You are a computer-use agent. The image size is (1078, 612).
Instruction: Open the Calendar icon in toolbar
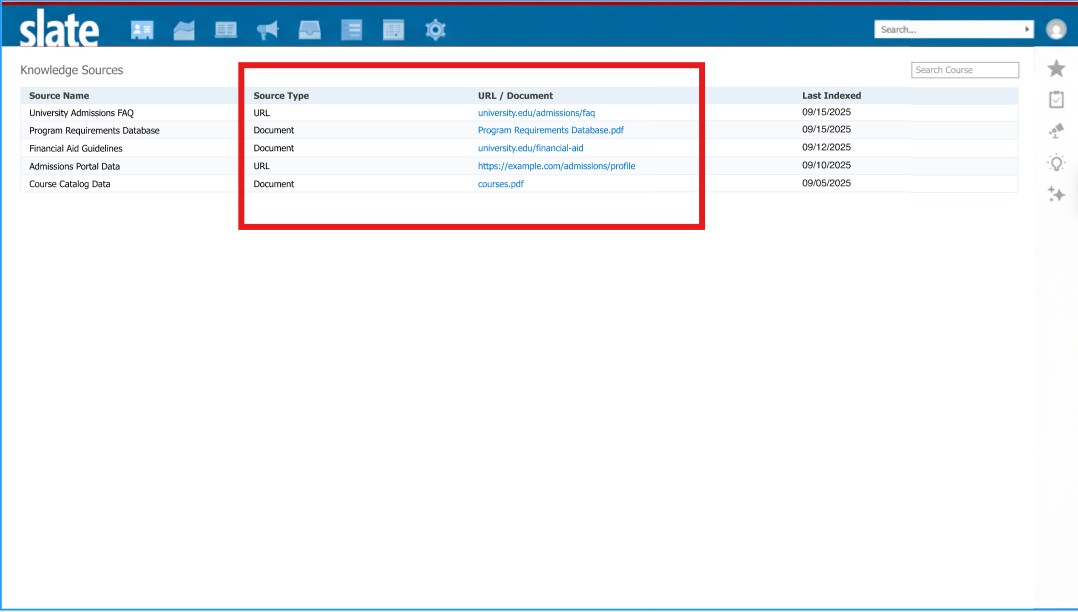(393, 29)
